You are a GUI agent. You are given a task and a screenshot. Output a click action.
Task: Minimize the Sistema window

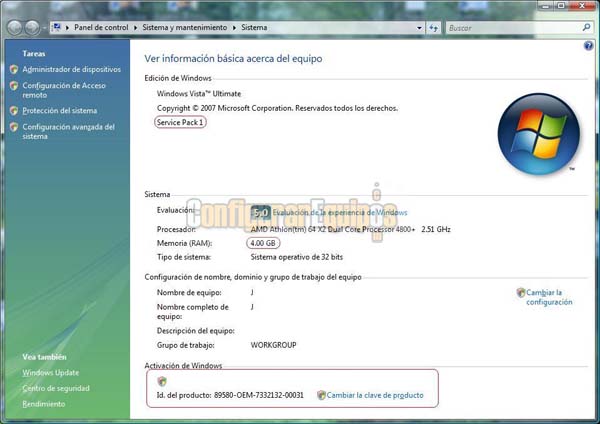pyautogui.click(x=545, y=5)
